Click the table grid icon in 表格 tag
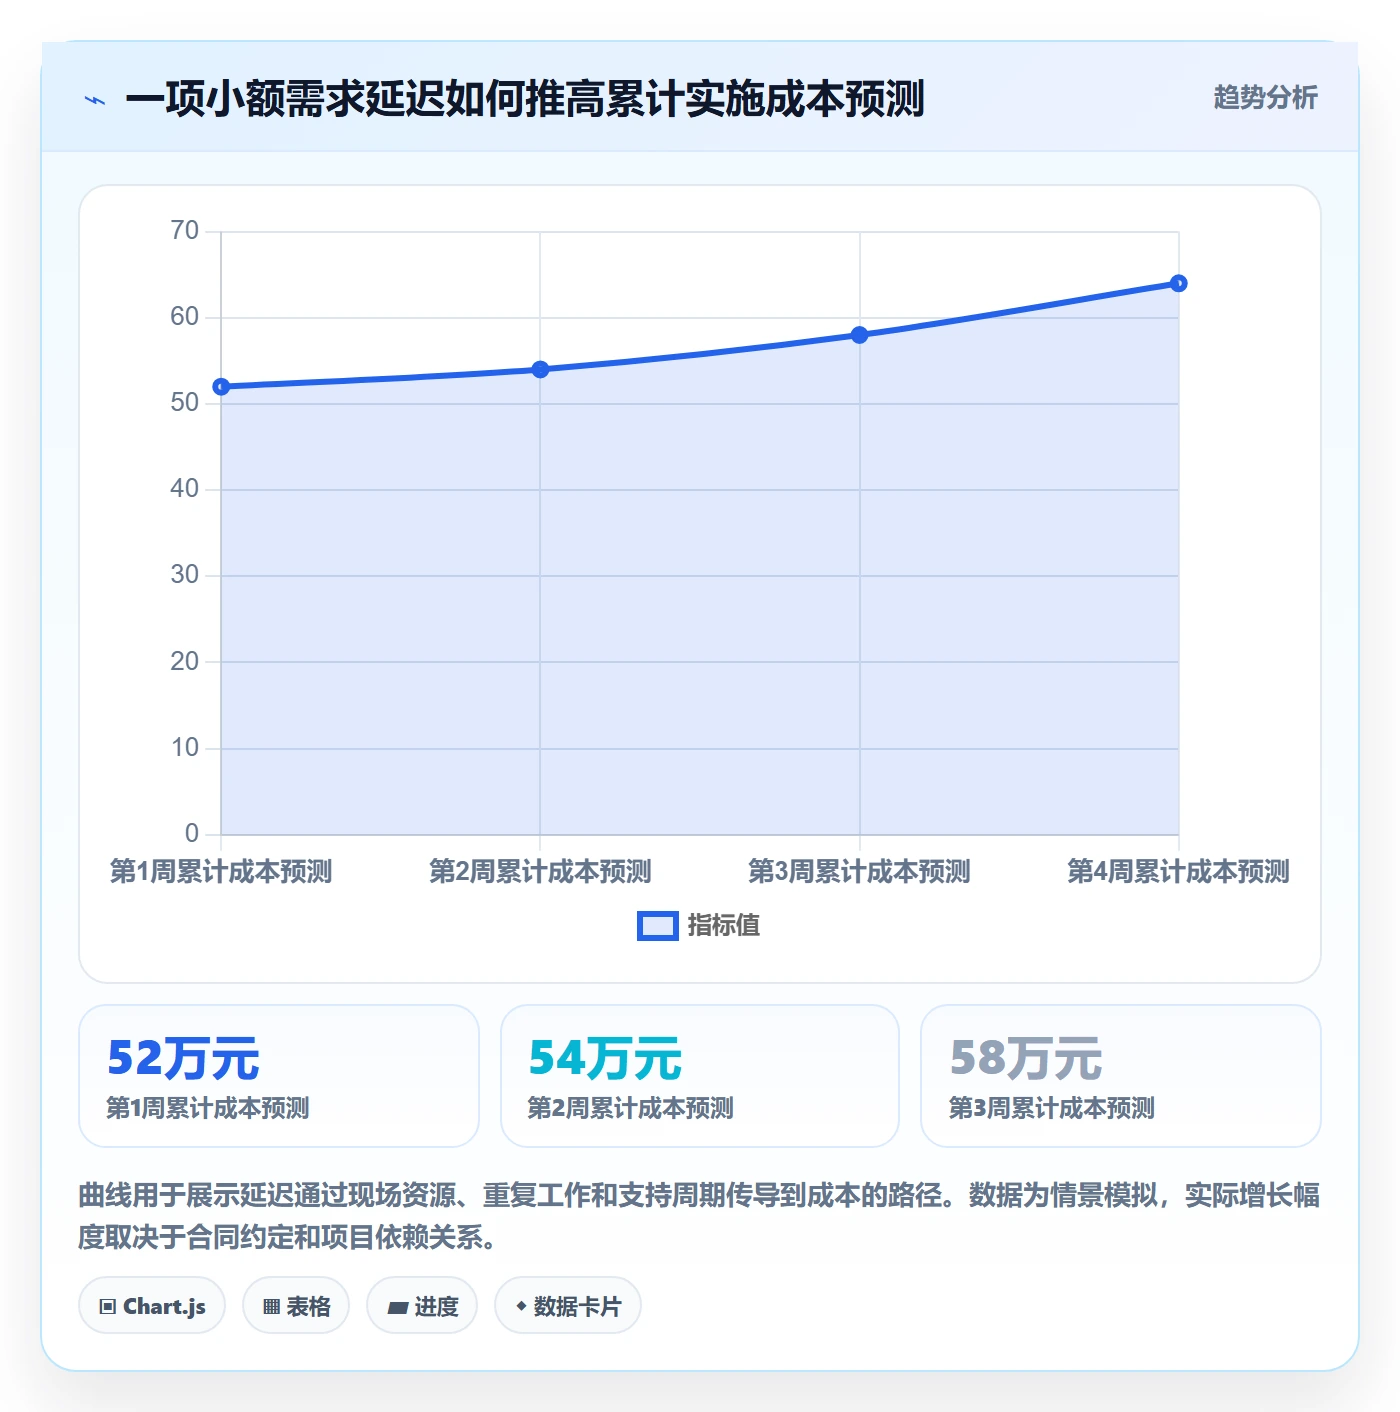This screenshot has height=1412, width=1400. [271, 1306]
